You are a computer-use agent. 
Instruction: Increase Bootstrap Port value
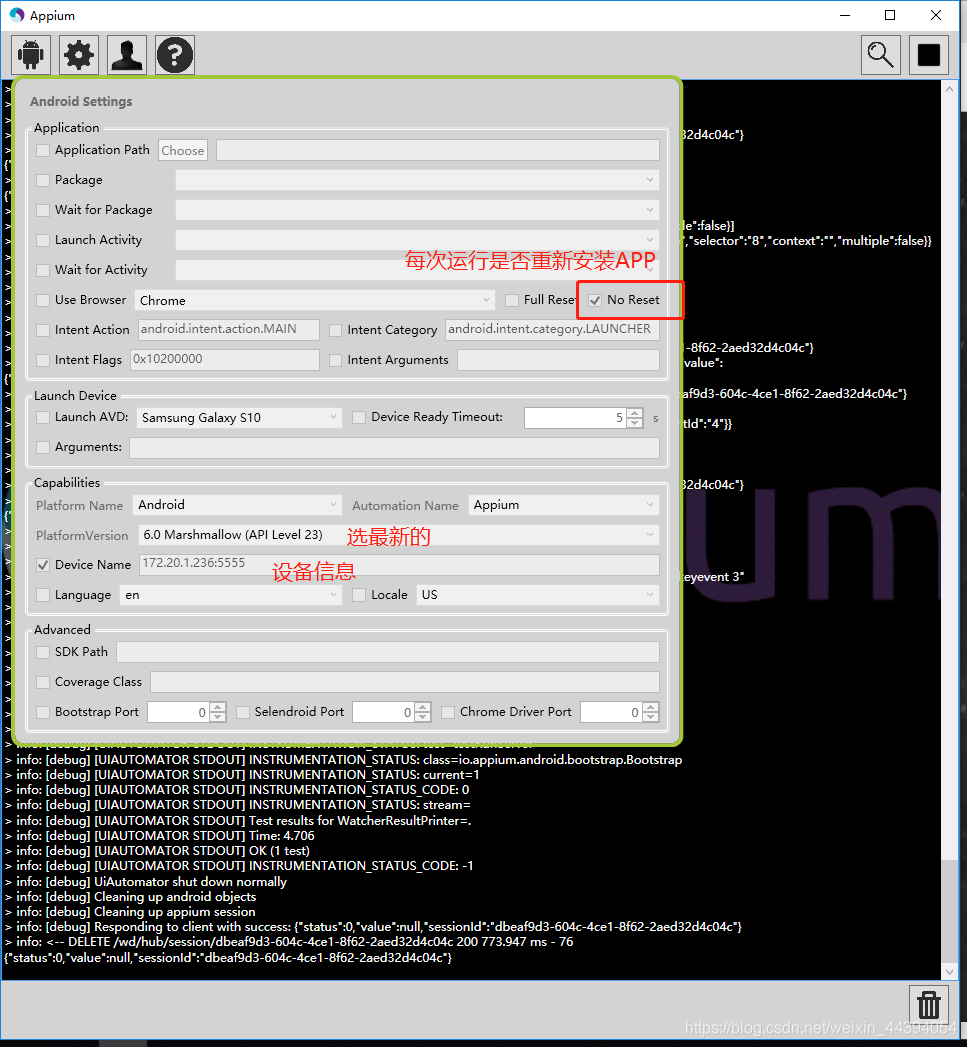tap(218, 707)
